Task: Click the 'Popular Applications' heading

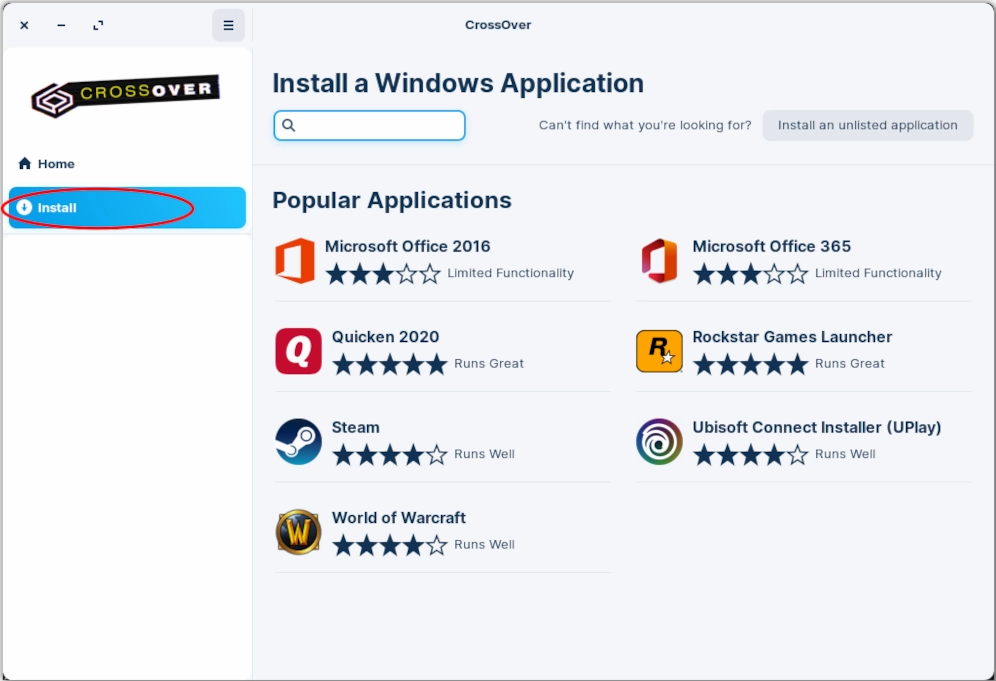Action: pos(392,200)
